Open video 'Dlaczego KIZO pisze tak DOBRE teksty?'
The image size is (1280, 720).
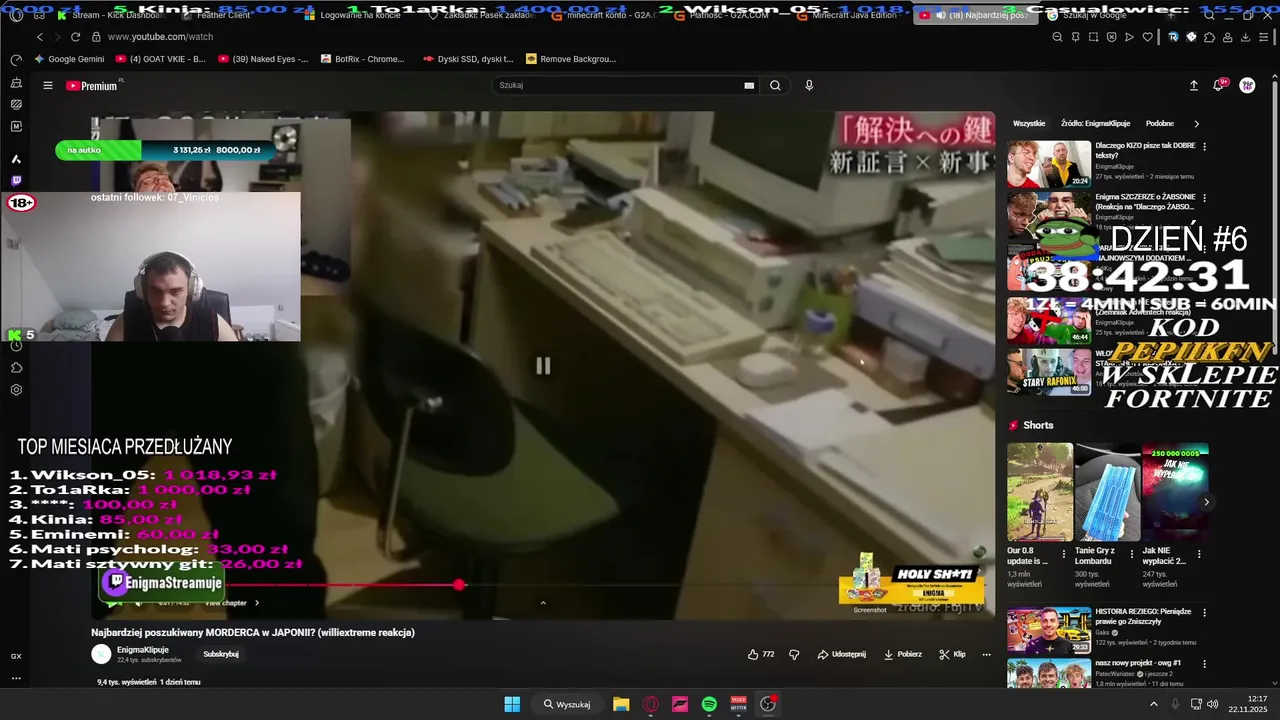[1145, 151]
